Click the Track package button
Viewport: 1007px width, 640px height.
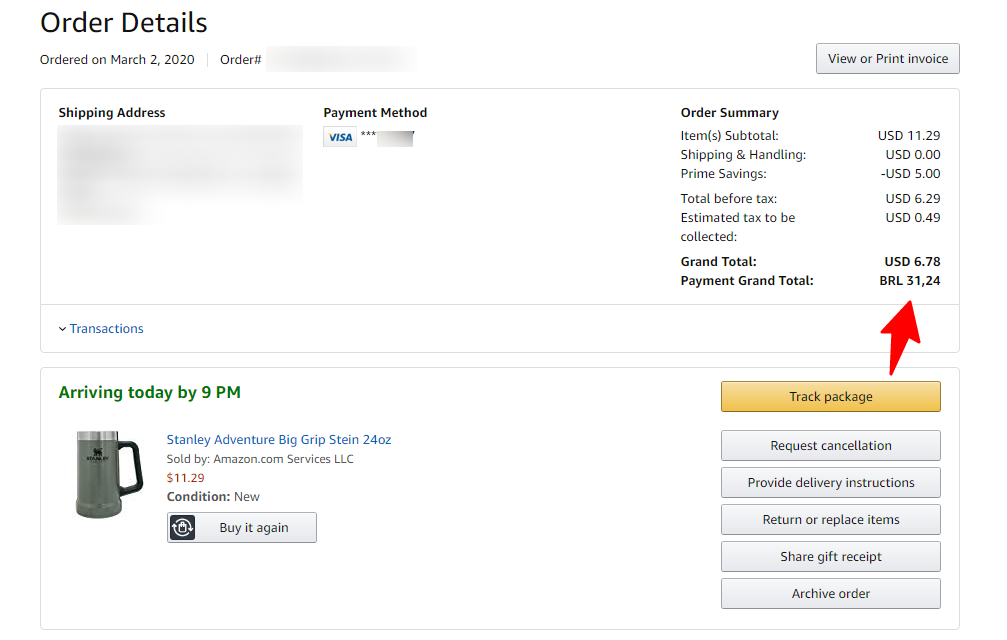(x=830, y=397)
